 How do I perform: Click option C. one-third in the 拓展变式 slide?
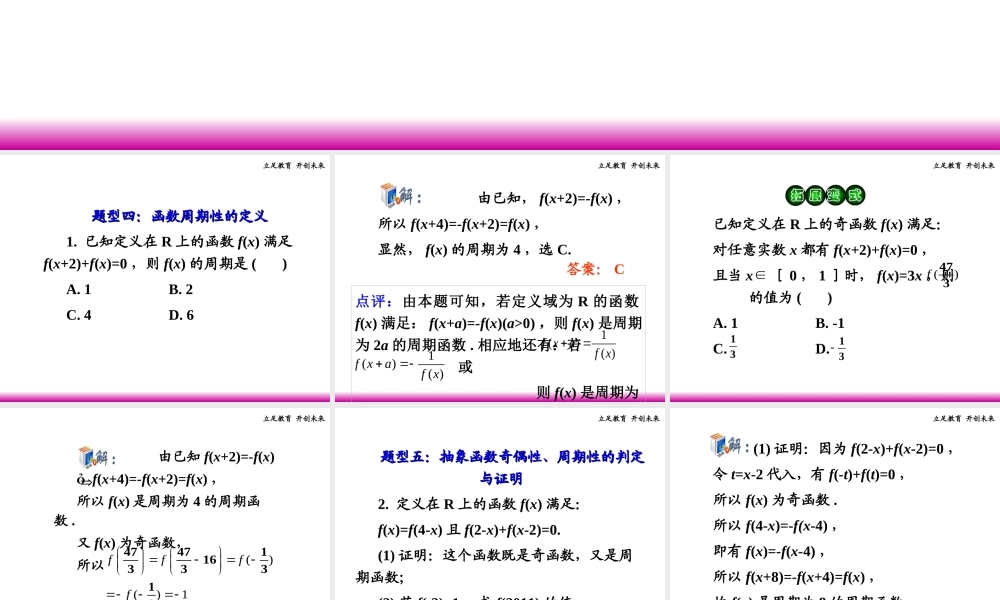click(x=725, y=348)
